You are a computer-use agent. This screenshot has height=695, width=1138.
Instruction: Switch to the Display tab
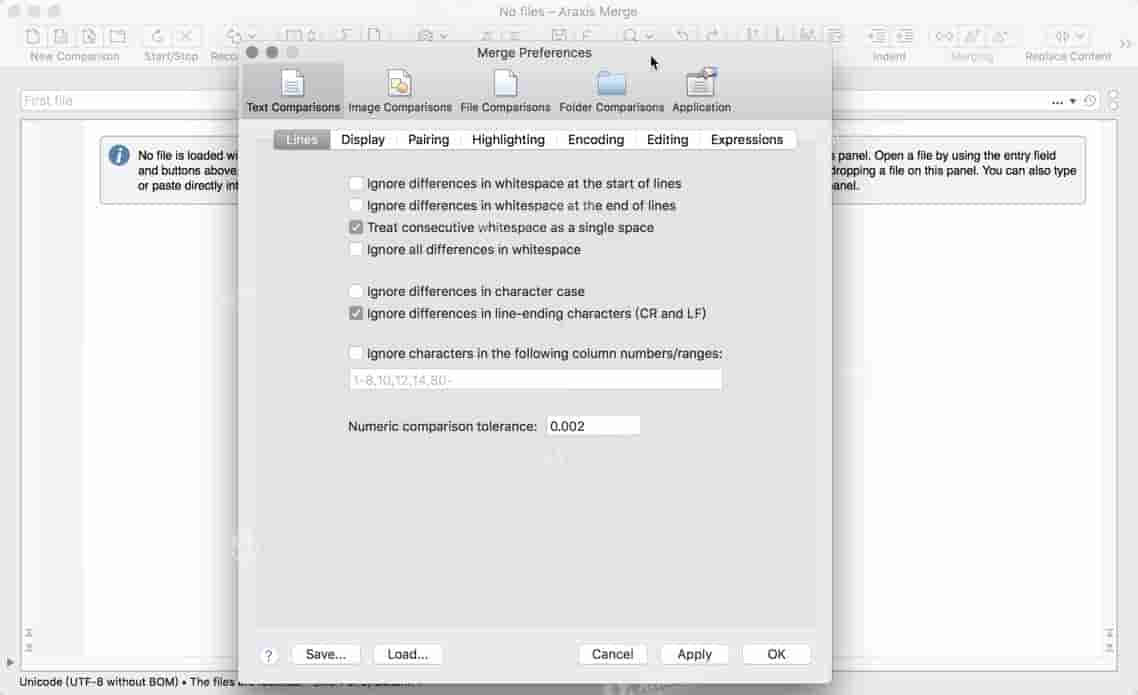click(x=363, y=139)
